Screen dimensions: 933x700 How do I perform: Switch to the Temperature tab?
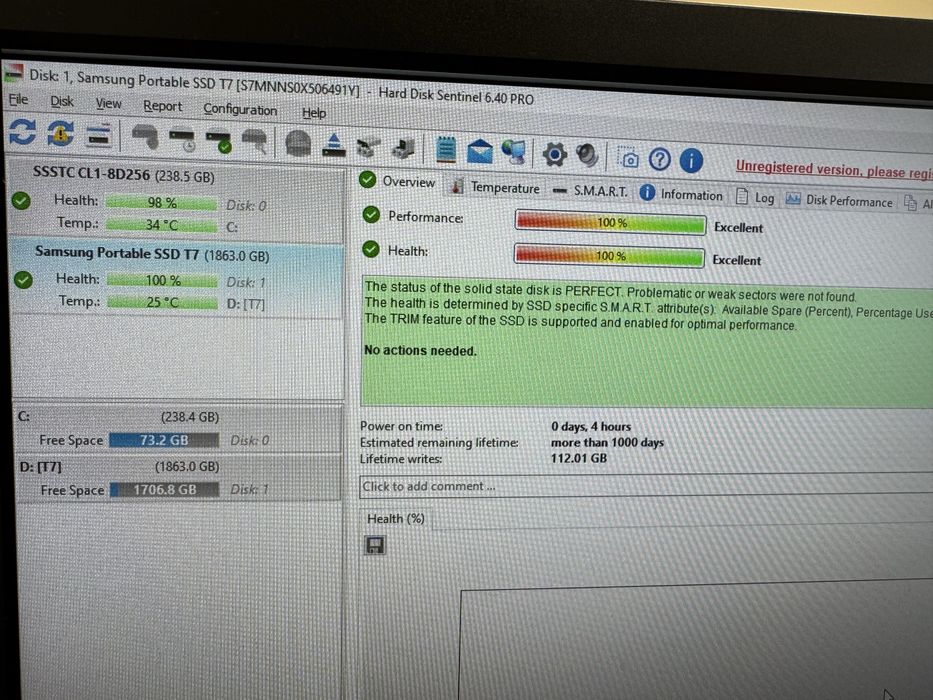pos(495,188)
